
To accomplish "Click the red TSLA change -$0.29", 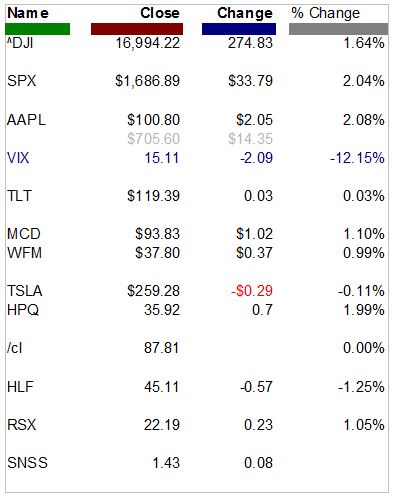I will pyautogui.click(x=252, y=291).
